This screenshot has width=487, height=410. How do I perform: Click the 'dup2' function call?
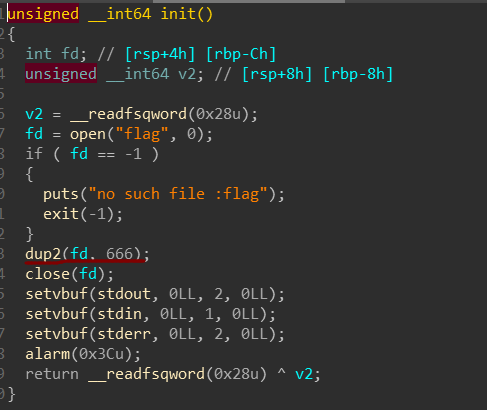(43, 254)
